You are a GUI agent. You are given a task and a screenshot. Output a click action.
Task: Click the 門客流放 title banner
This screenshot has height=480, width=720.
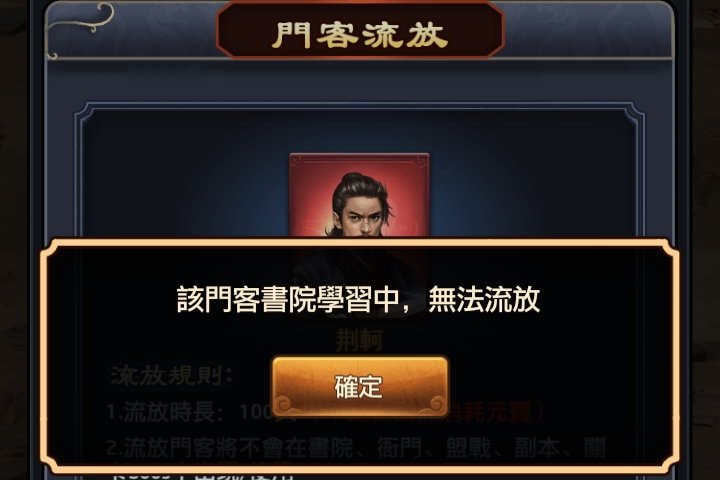point(360,33)
